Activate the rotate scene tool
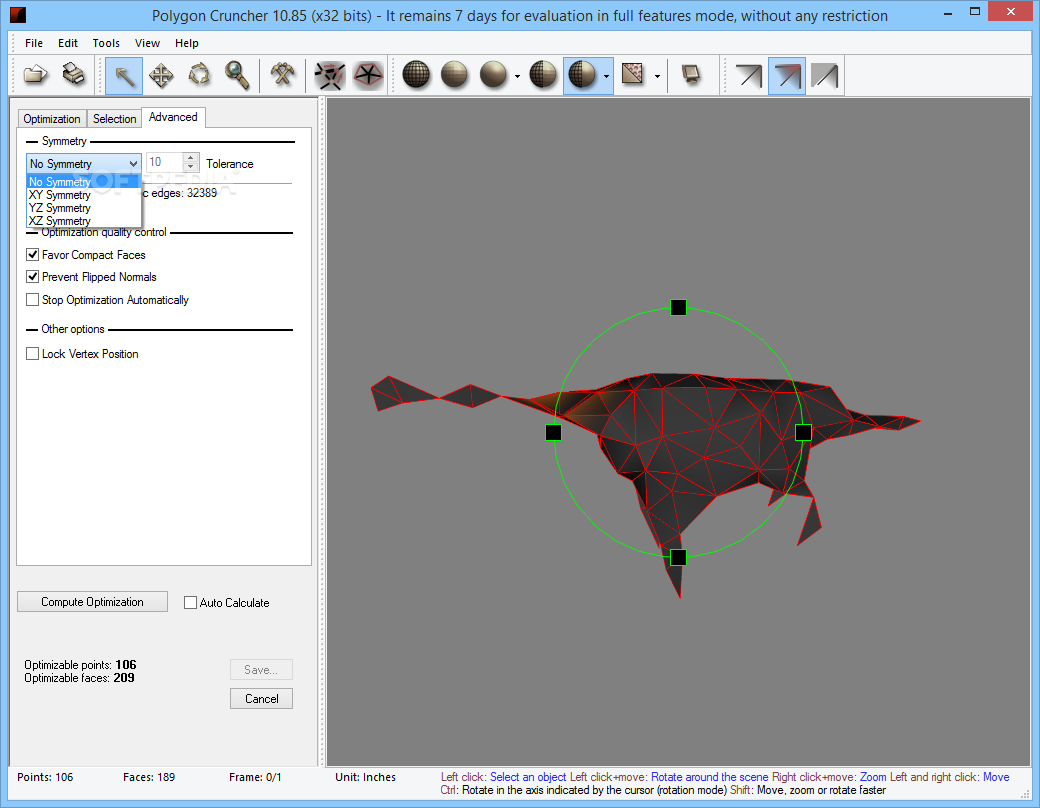 pyautogui.click(x=199, y=76)
